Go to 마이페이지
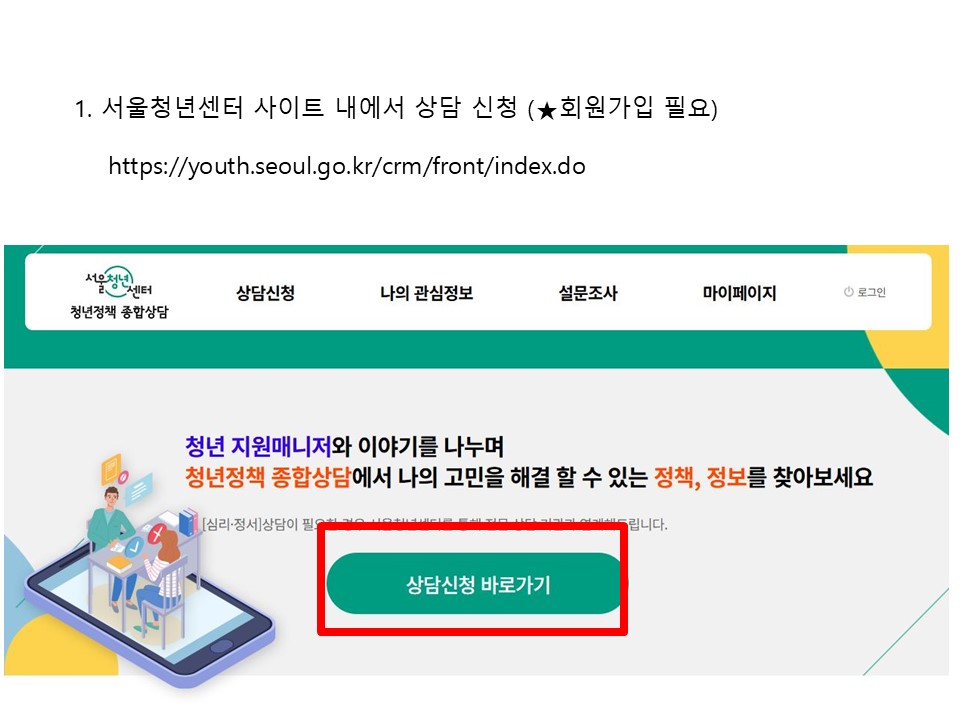The width and height of the screenshot is (960, 720). (740, 293)
